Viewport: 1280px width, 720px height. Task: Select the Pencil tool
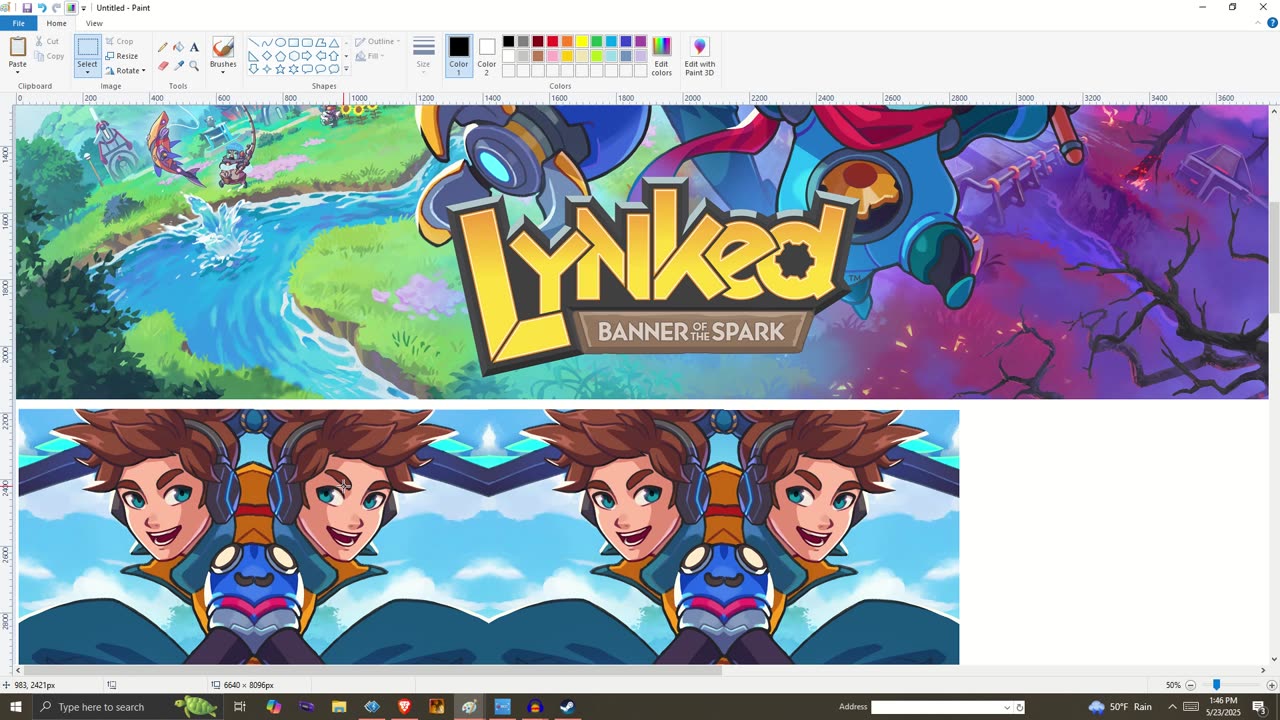click(x=162, y=47)
